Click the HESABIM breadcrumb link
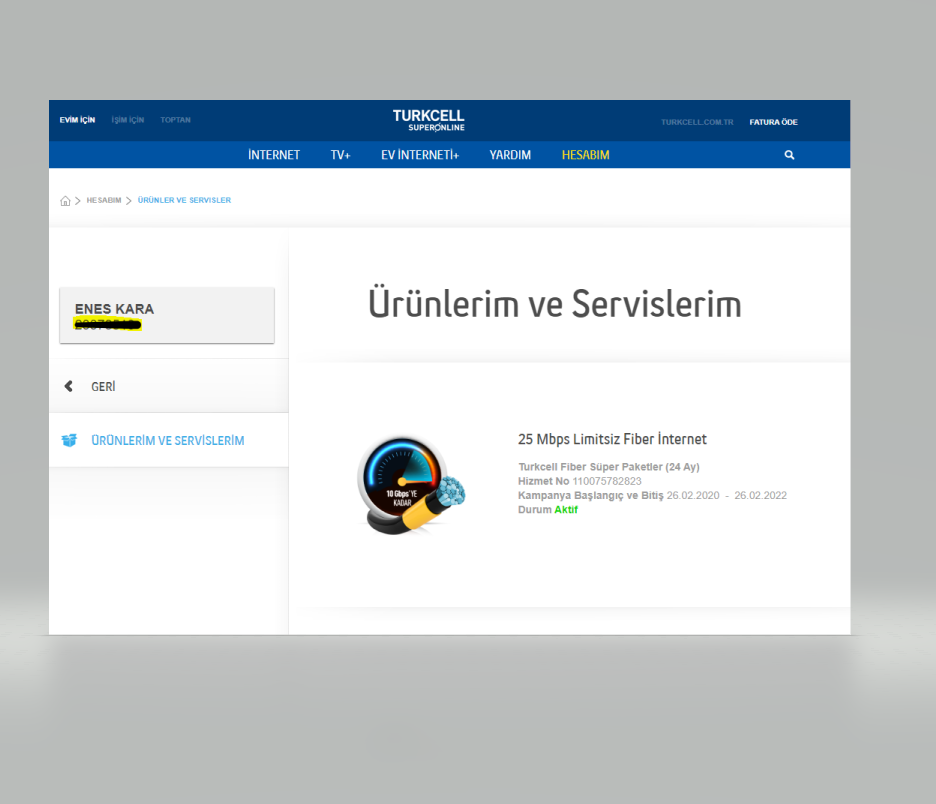 pyautogui.click(x=104, y=201)
